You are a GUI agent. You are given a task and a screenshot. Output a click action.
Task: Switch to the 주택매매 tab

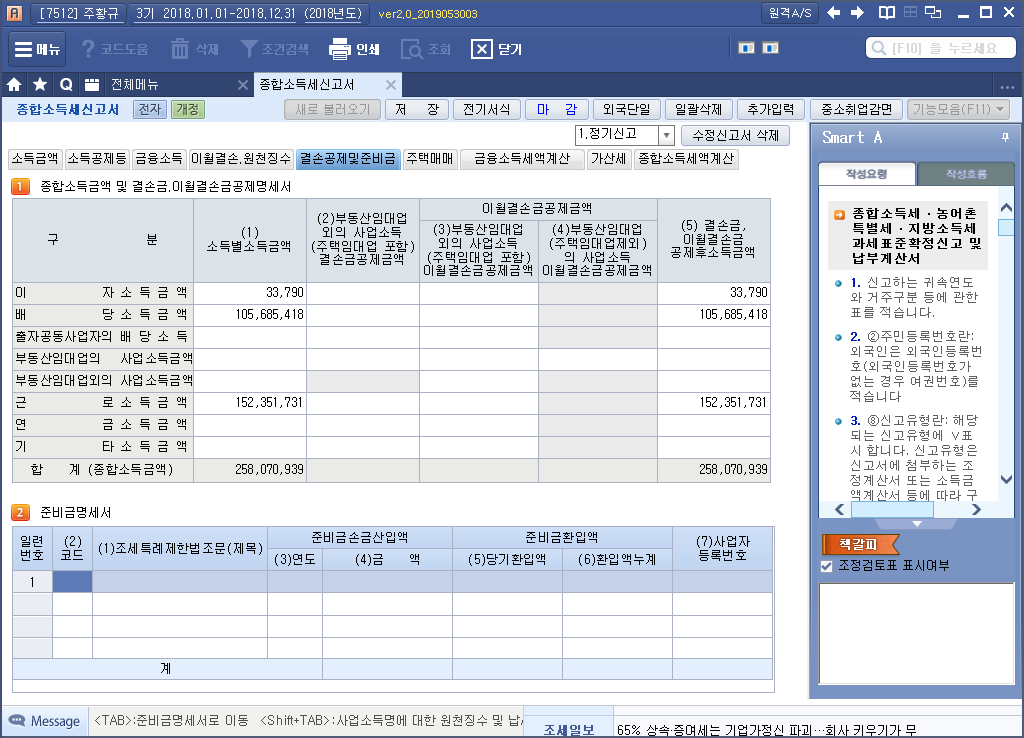[x=430, y=158]
